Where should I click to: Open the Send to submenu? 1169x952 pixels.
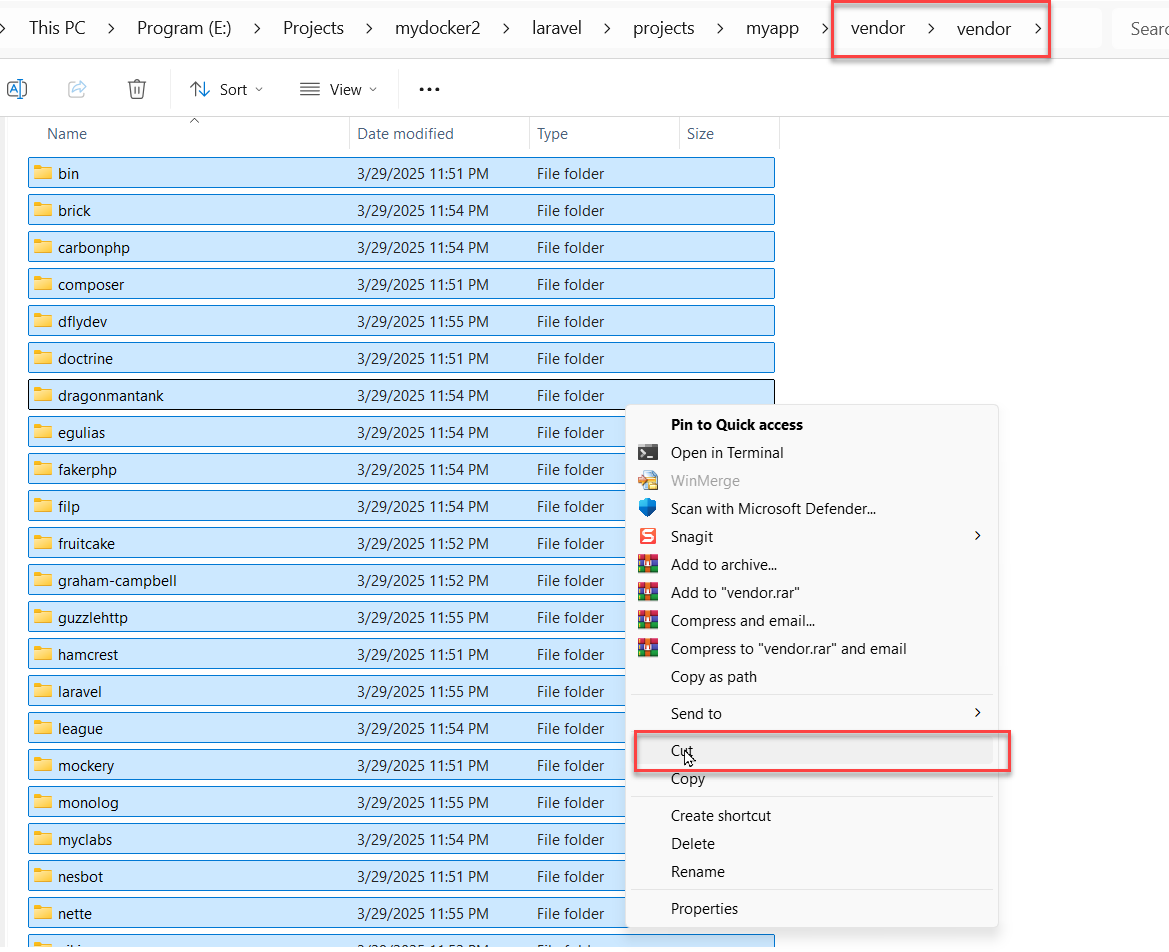click(x=813, y=713)
